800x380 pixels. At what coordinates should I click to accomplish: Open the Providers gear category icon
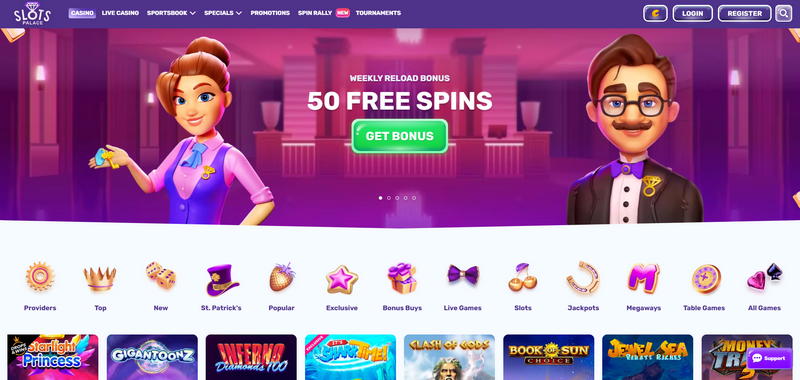click(40, 277)
